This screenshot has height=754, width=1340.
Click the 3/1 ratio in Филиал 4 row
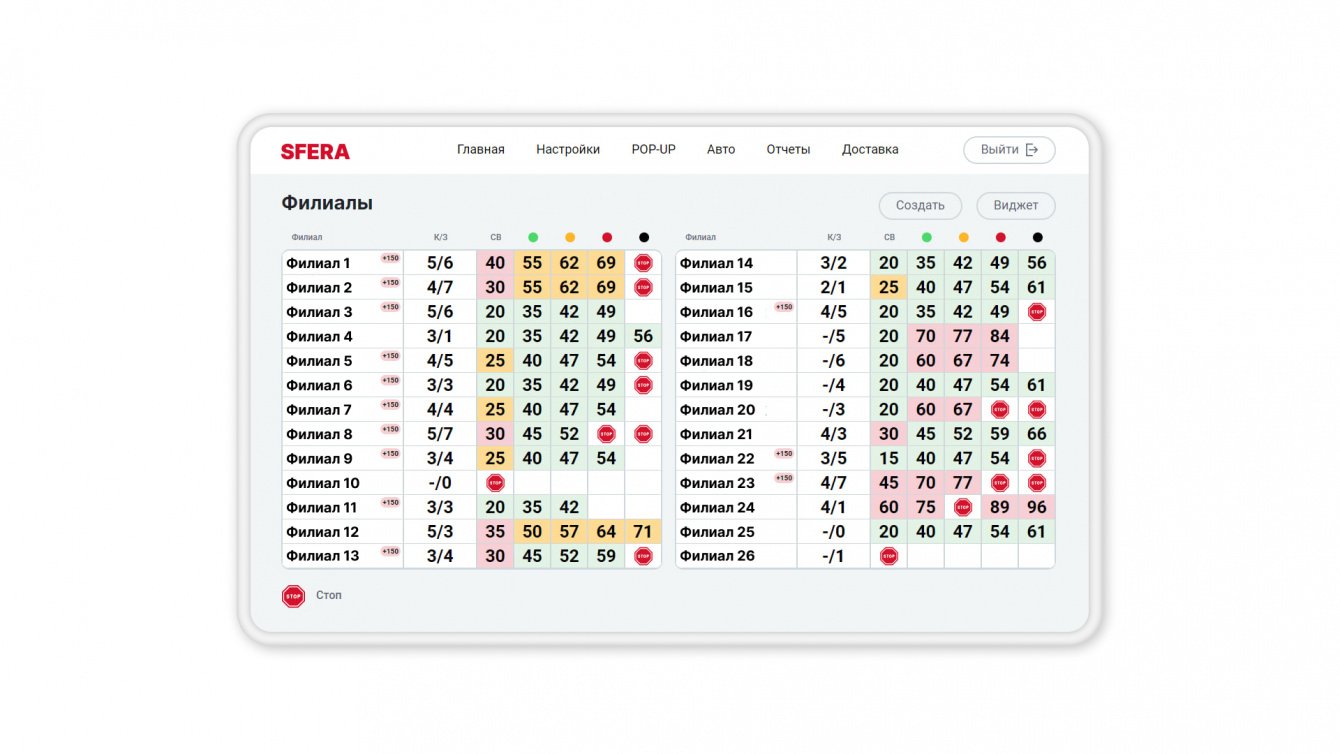click(x=440, y=337)
